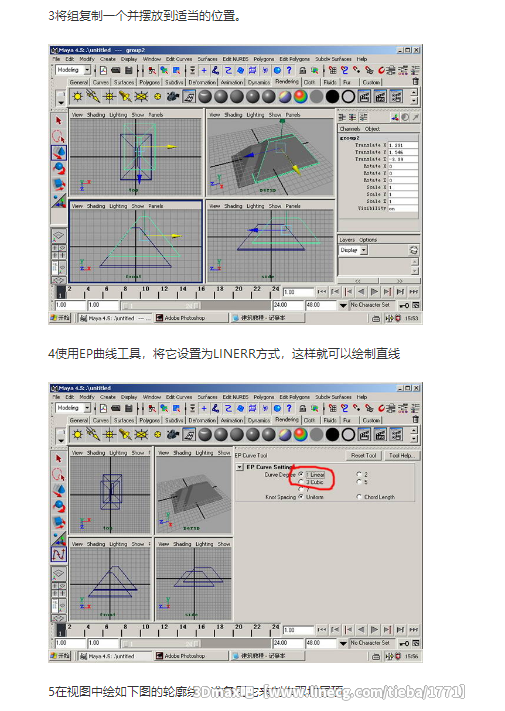The width and height of the screenshot is (505, 711).
Task: Collapse the EP Curve Settings section
Action: pyautogui.click(x=239, y=467)
